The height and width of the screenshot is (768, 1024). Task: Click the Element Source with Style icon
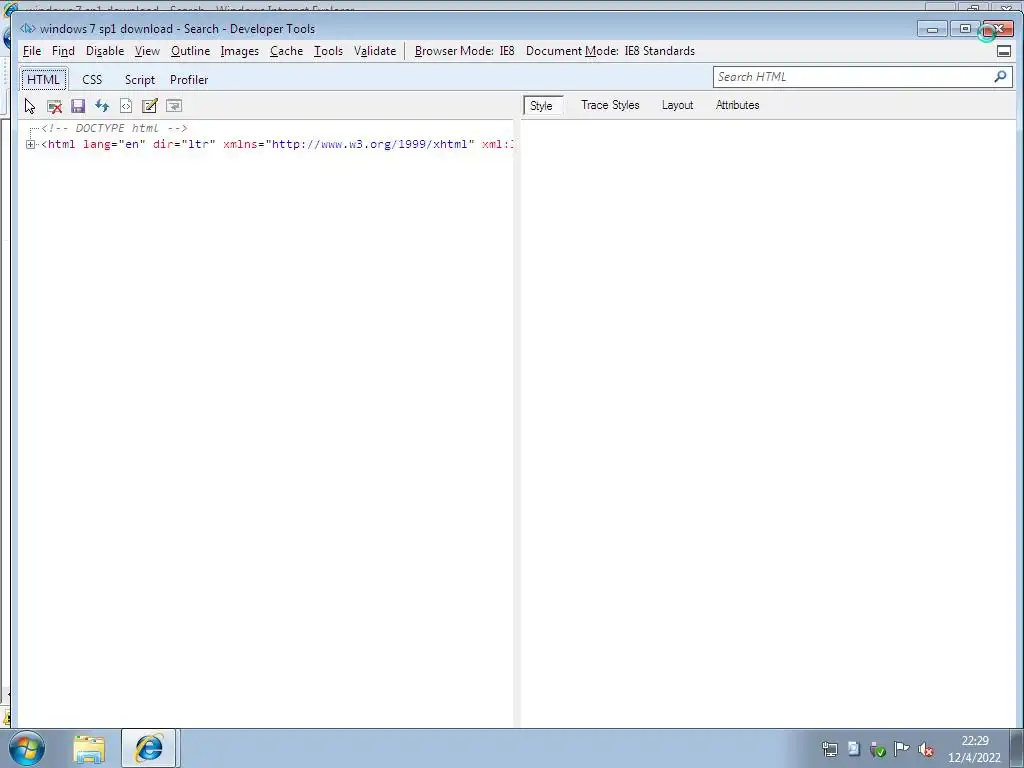pyautogui.click(x=126, y=106)
